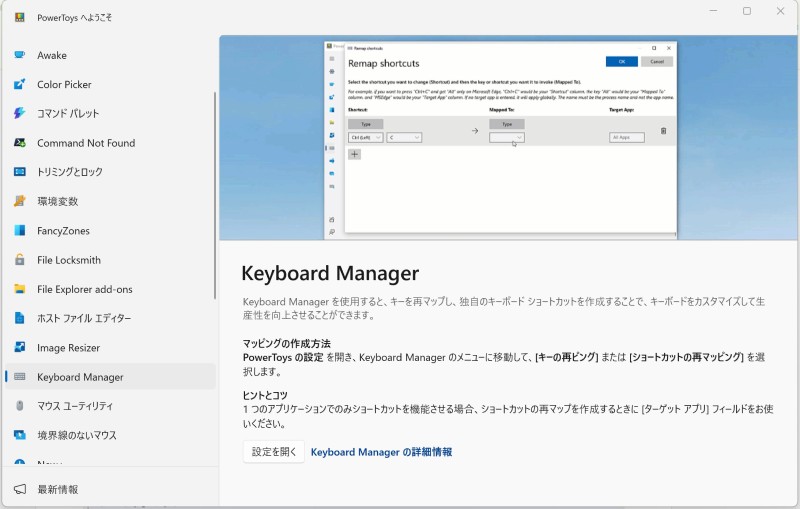Select Image Resizer in the sidebar
Screen dimensions: 800x509
tap(110, 347)
